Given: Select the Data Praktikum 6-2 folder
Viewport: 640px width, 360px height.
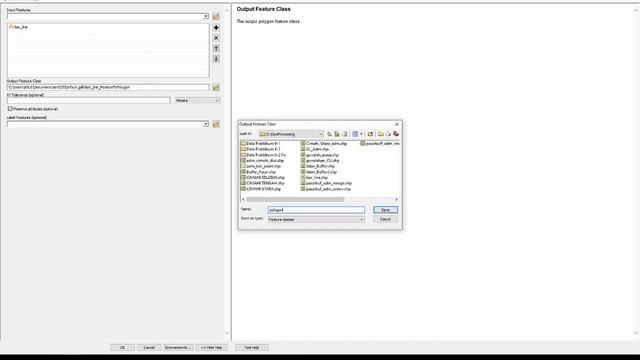Looking at the screenshot, I should (x=260, y=149).
